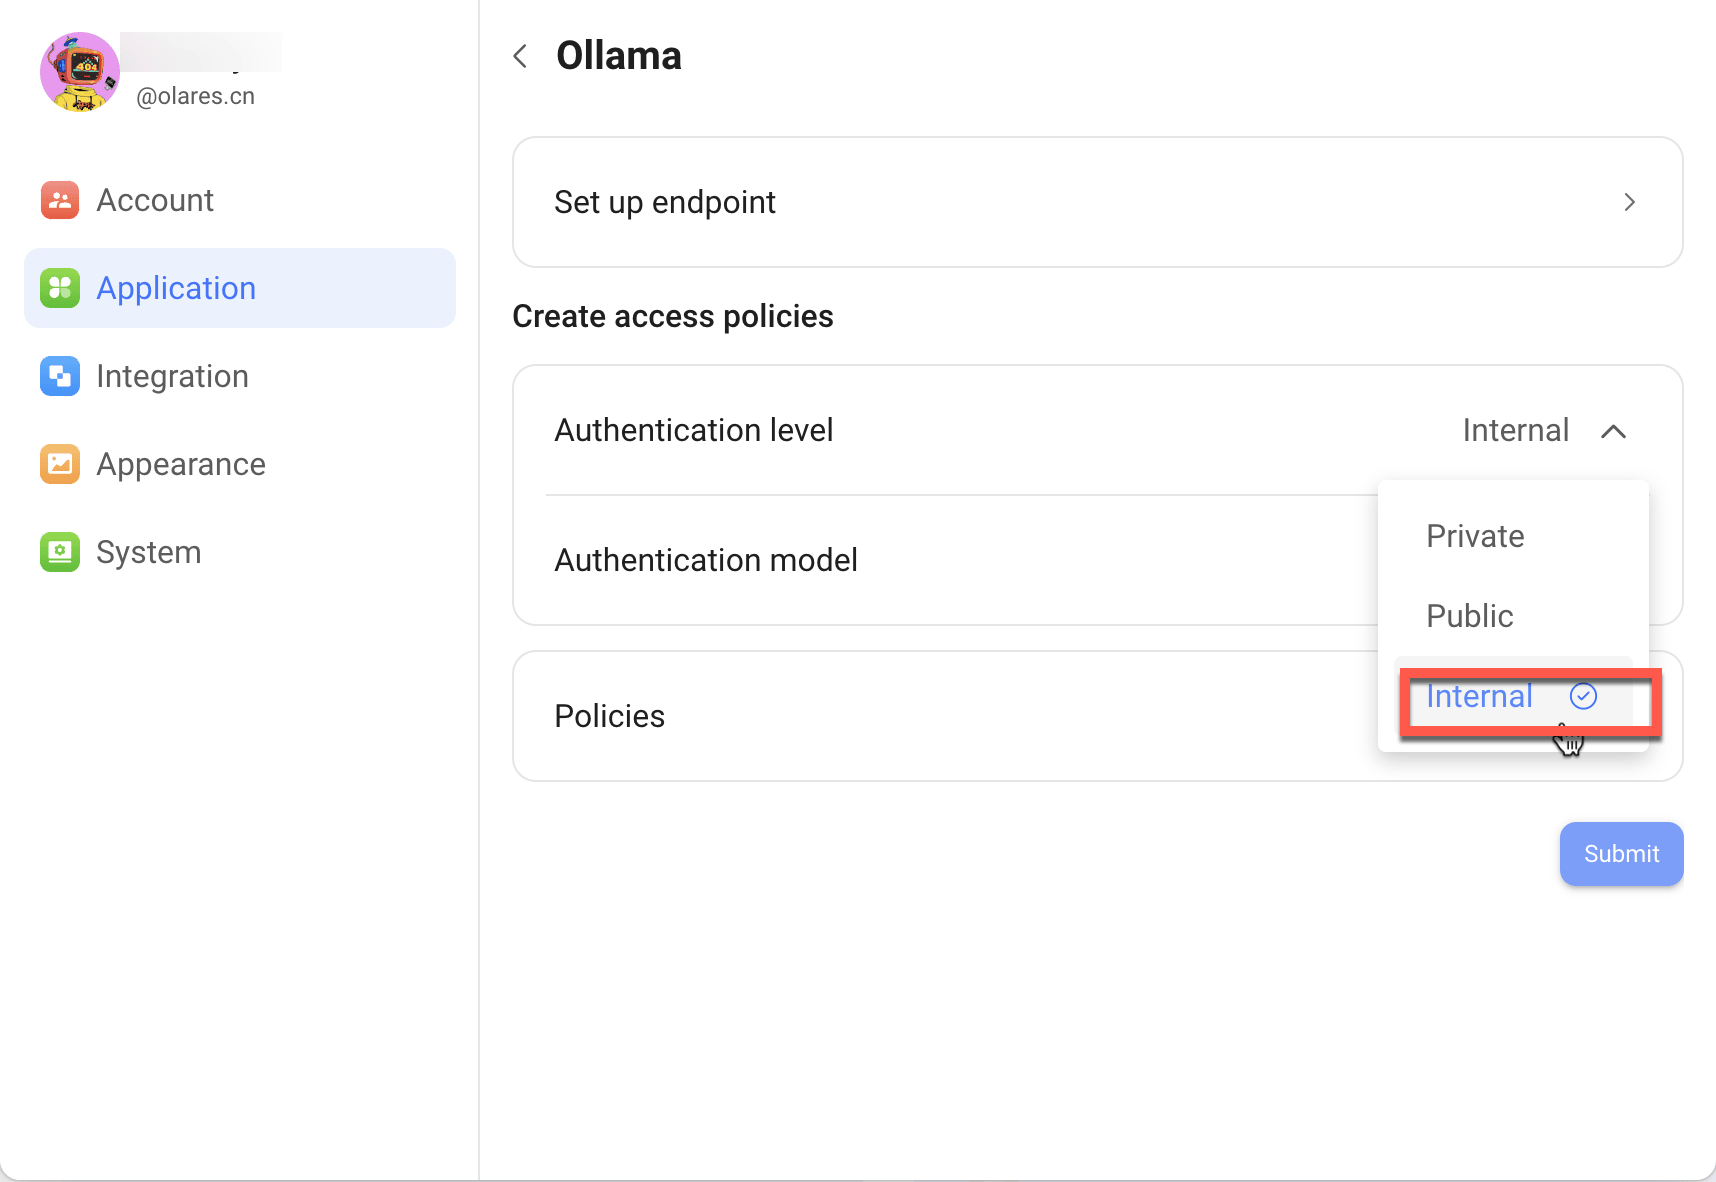Click the blue Integration icon

coord(60,376)
